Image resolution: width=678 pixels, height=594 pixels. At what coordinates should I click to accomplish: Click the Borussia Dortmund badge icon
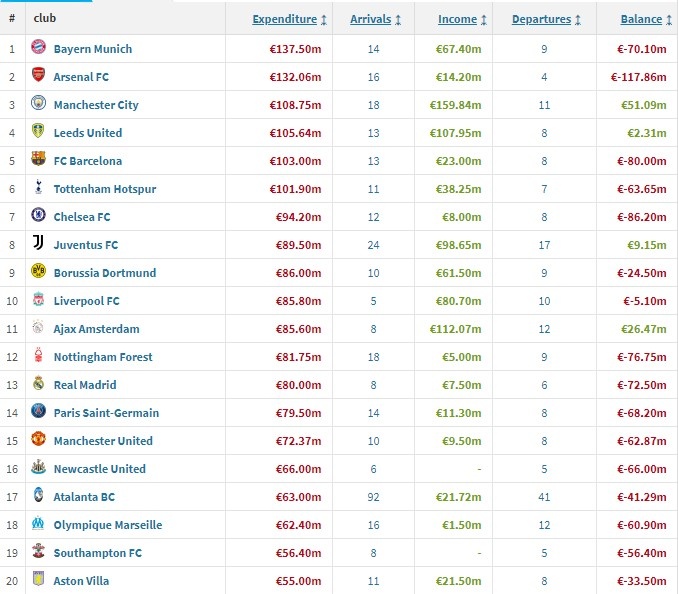tap(38, 272)
